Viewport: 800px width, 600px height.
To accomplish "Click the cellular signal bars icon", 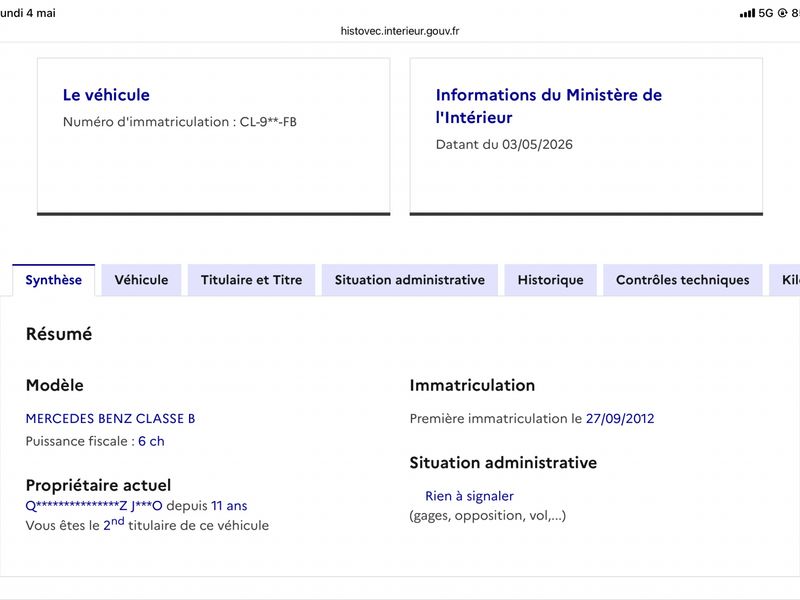I will coord(747,13).
